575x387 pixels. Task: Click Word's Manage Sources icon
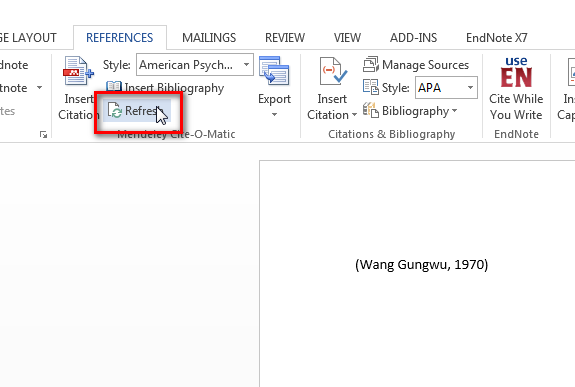pos(371,65)
